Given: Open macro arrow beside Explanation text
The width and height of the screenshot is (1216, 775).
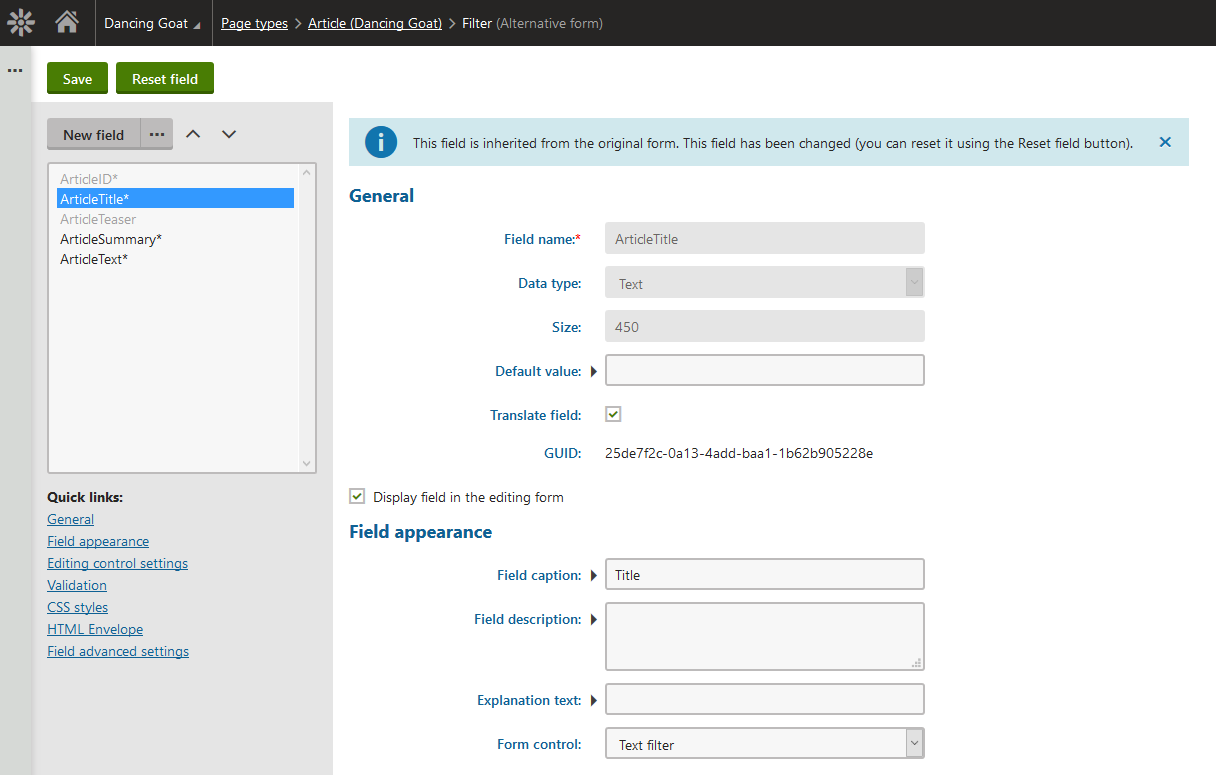Looking at the screenshot, I should tap(593, 700).
